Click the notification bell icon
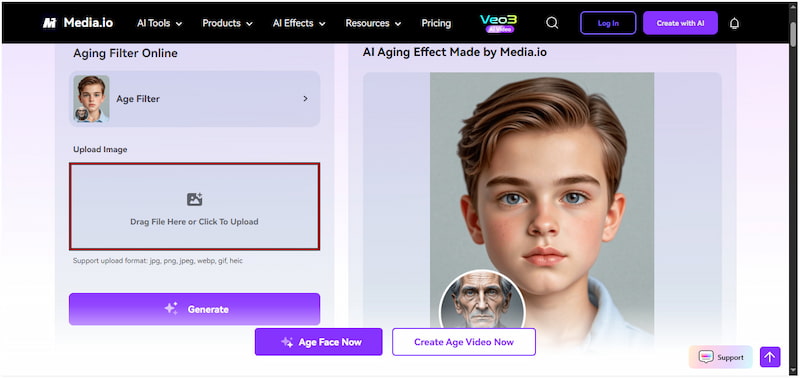Image resolution: width=800 pixels, height=378 pixels. pos(734,23)
